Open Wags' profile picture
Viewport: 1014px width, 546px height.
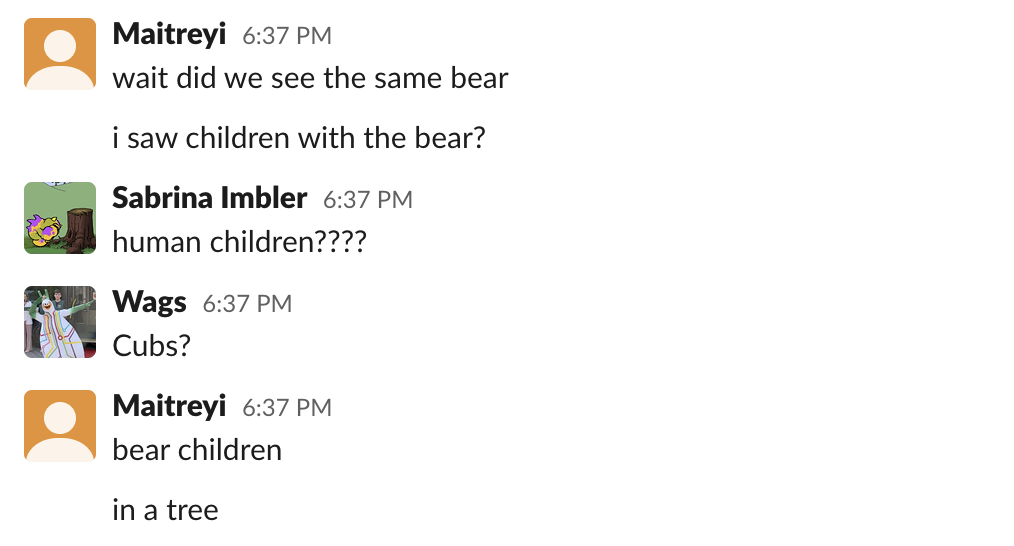tap(60, 322)
